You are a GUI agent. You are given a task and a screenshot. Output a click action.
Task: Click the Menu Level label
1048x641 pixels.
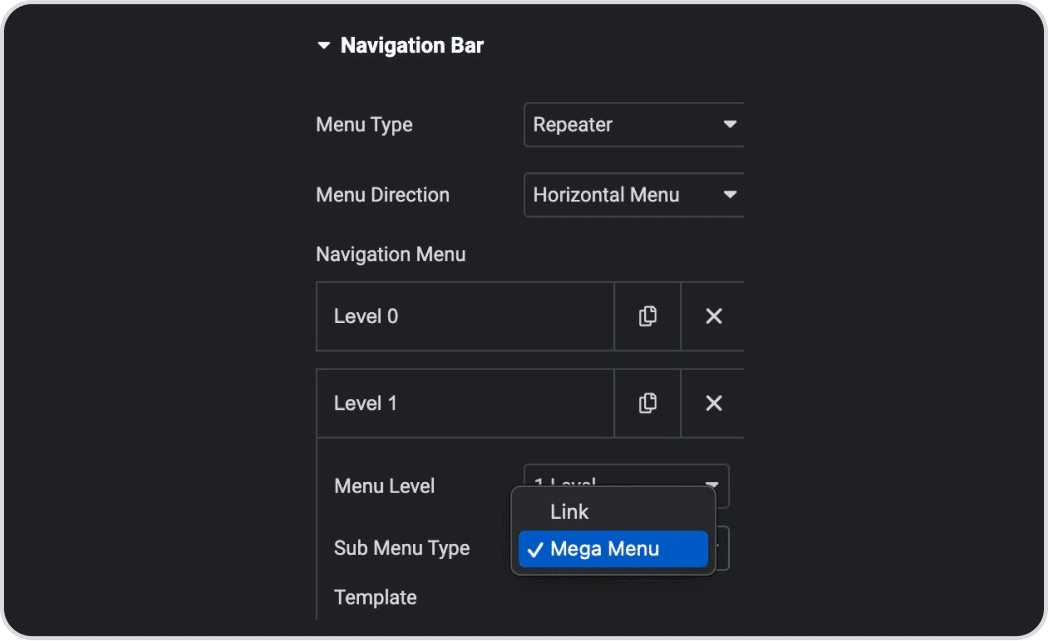pyautogui.click(x=384, y=486)
